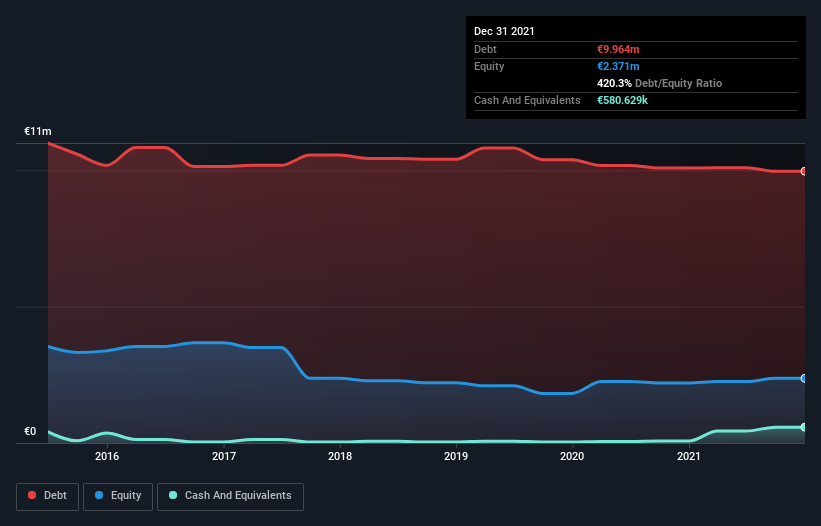Click the Equity row label in tooltip

489,66
